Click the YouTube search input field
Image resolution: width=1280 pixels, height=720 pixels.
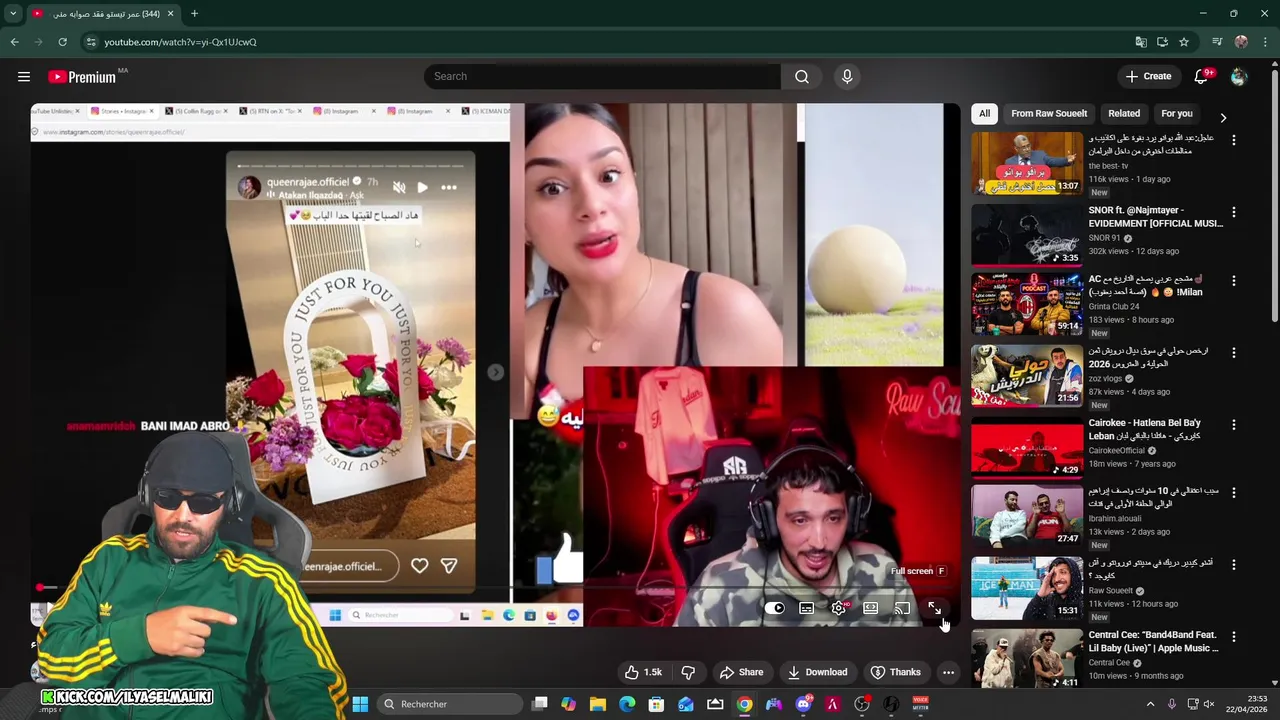click(x=602, y=76)
